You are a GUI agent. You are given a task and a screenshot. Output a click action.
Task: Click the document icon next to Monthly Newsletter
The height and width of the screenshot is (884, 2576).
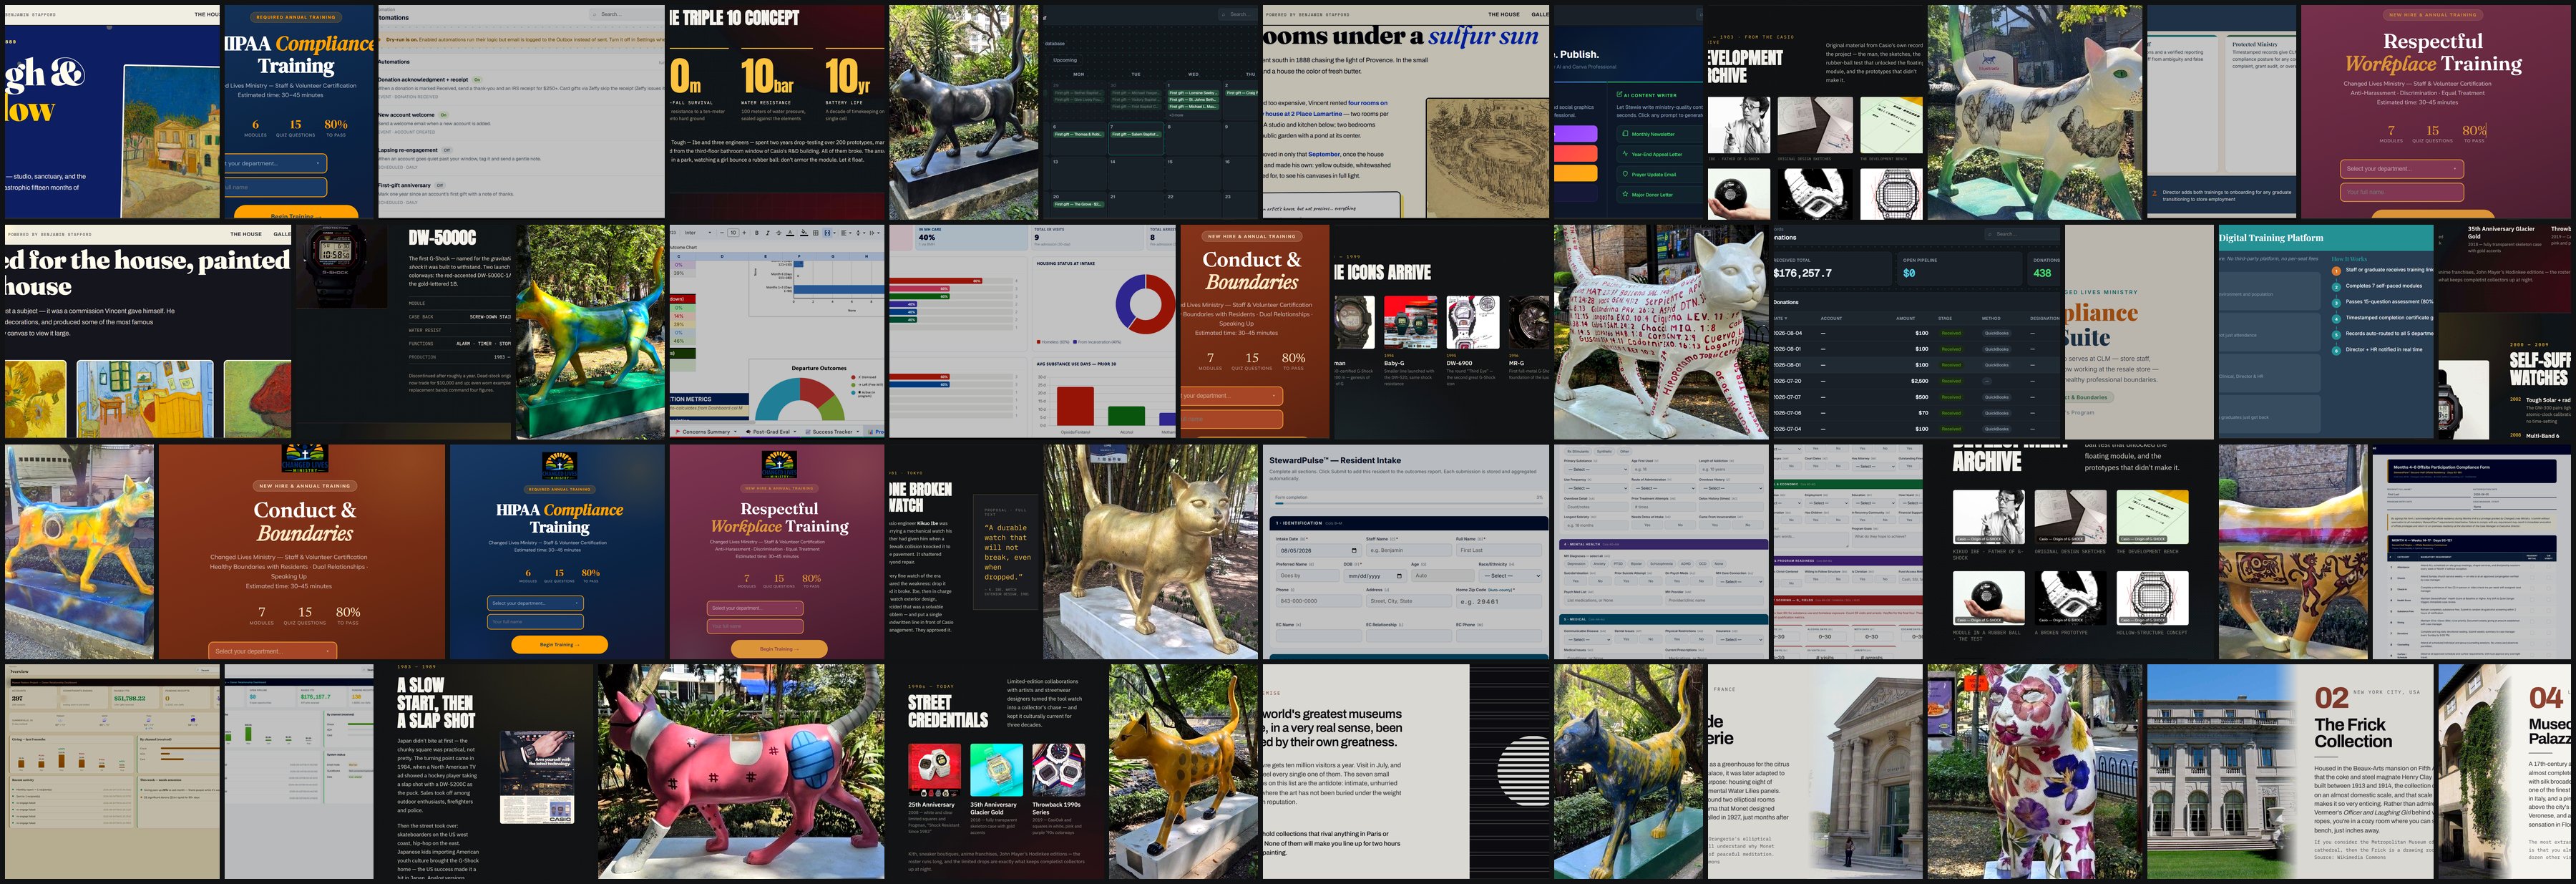[x=1625, y=134]
